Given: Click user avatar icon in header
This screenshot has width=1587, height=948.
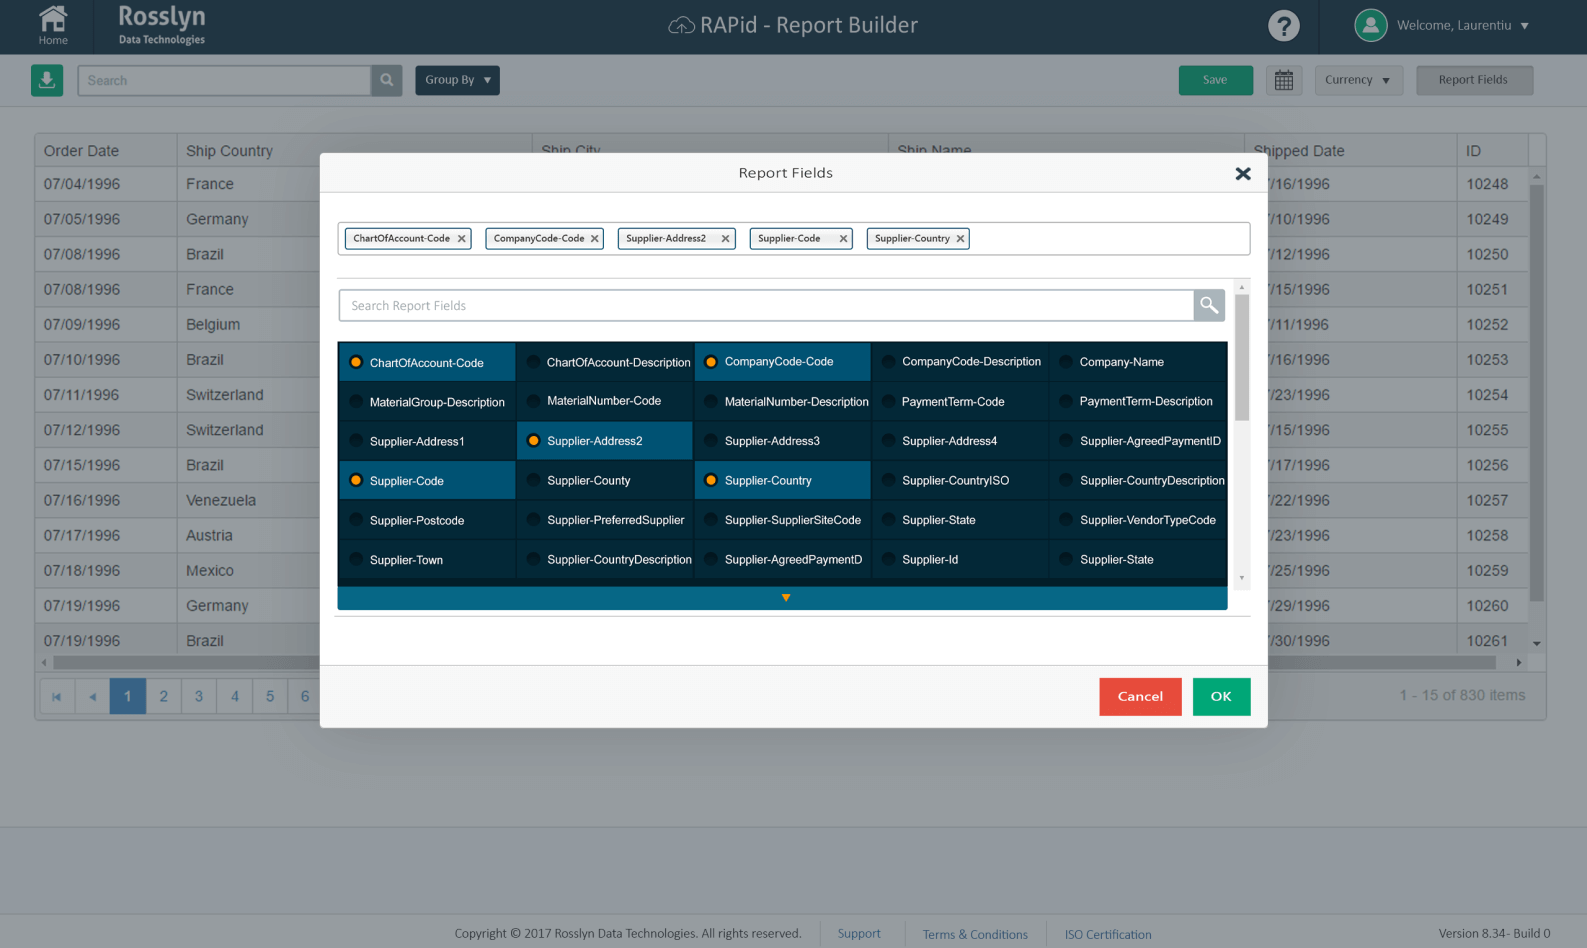Looking at the screenshot, I should (x=1371, y=25).
